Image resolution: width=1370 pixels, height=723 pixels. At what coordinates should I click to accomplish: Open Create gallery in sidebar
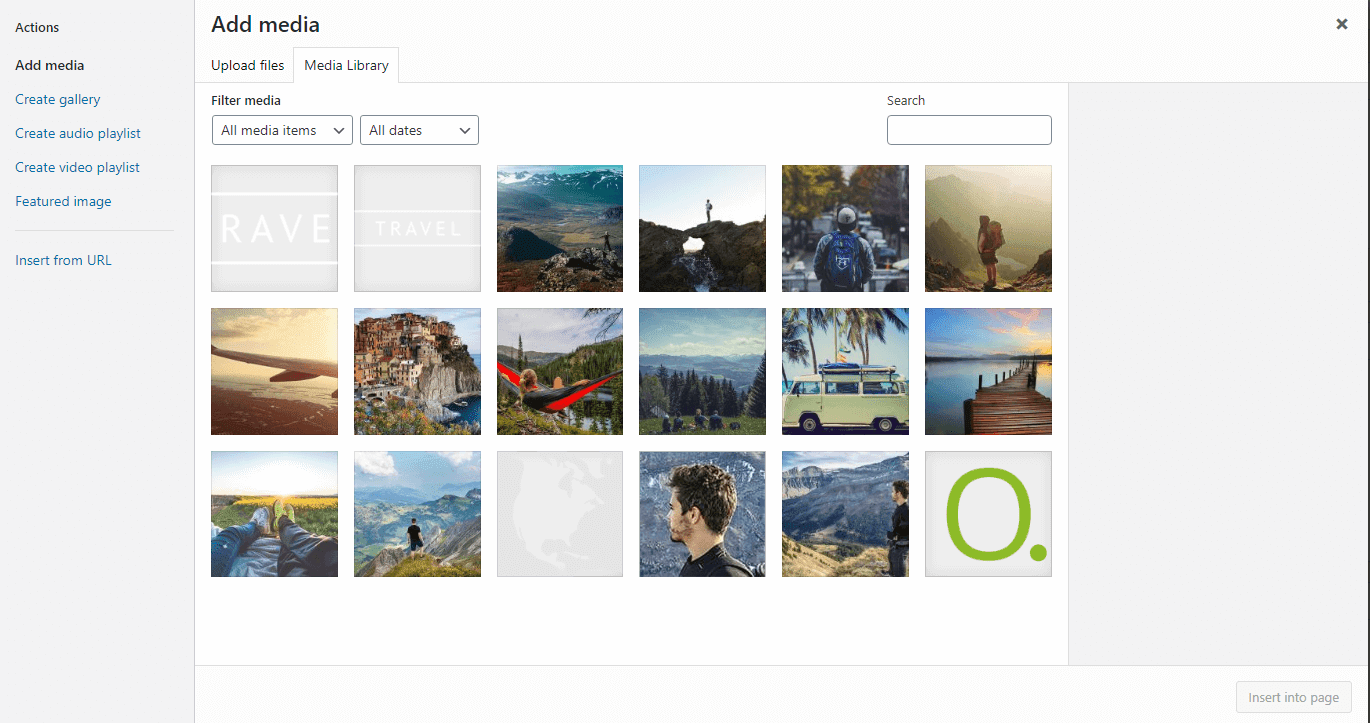[x=58, y=99]
